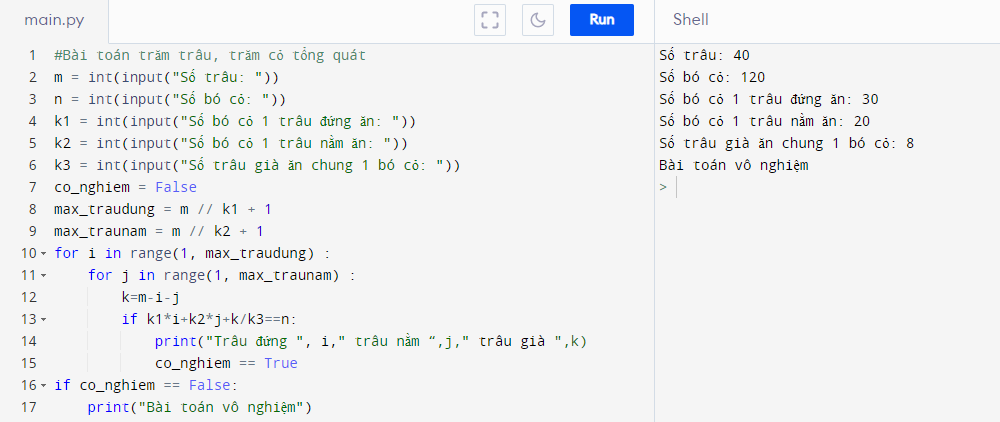This screenshot has height=422, width=1000.
Task: Fold the for j loop at line 11
Action: point(43,275)
